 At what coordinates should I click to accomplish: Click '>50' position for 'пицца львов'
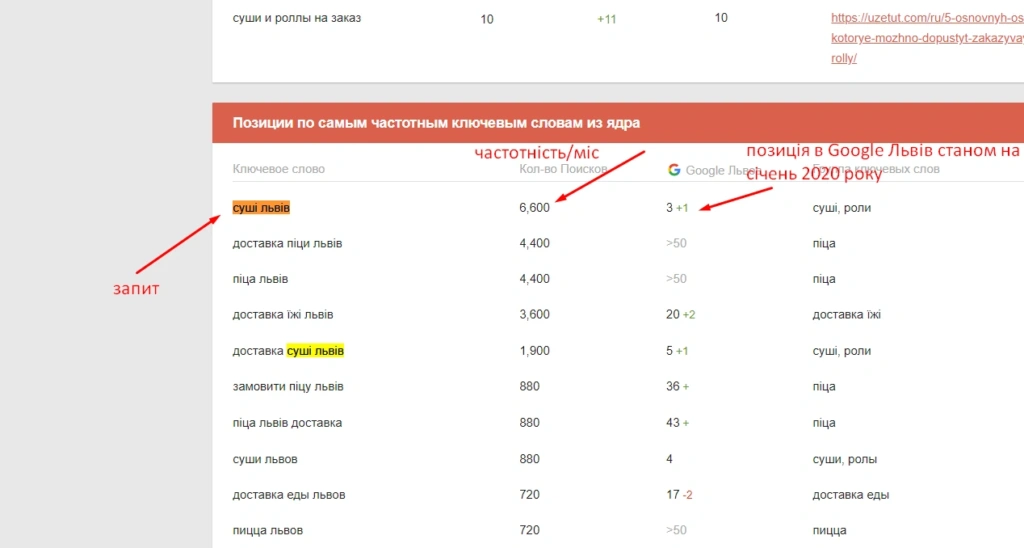[676, 530]
